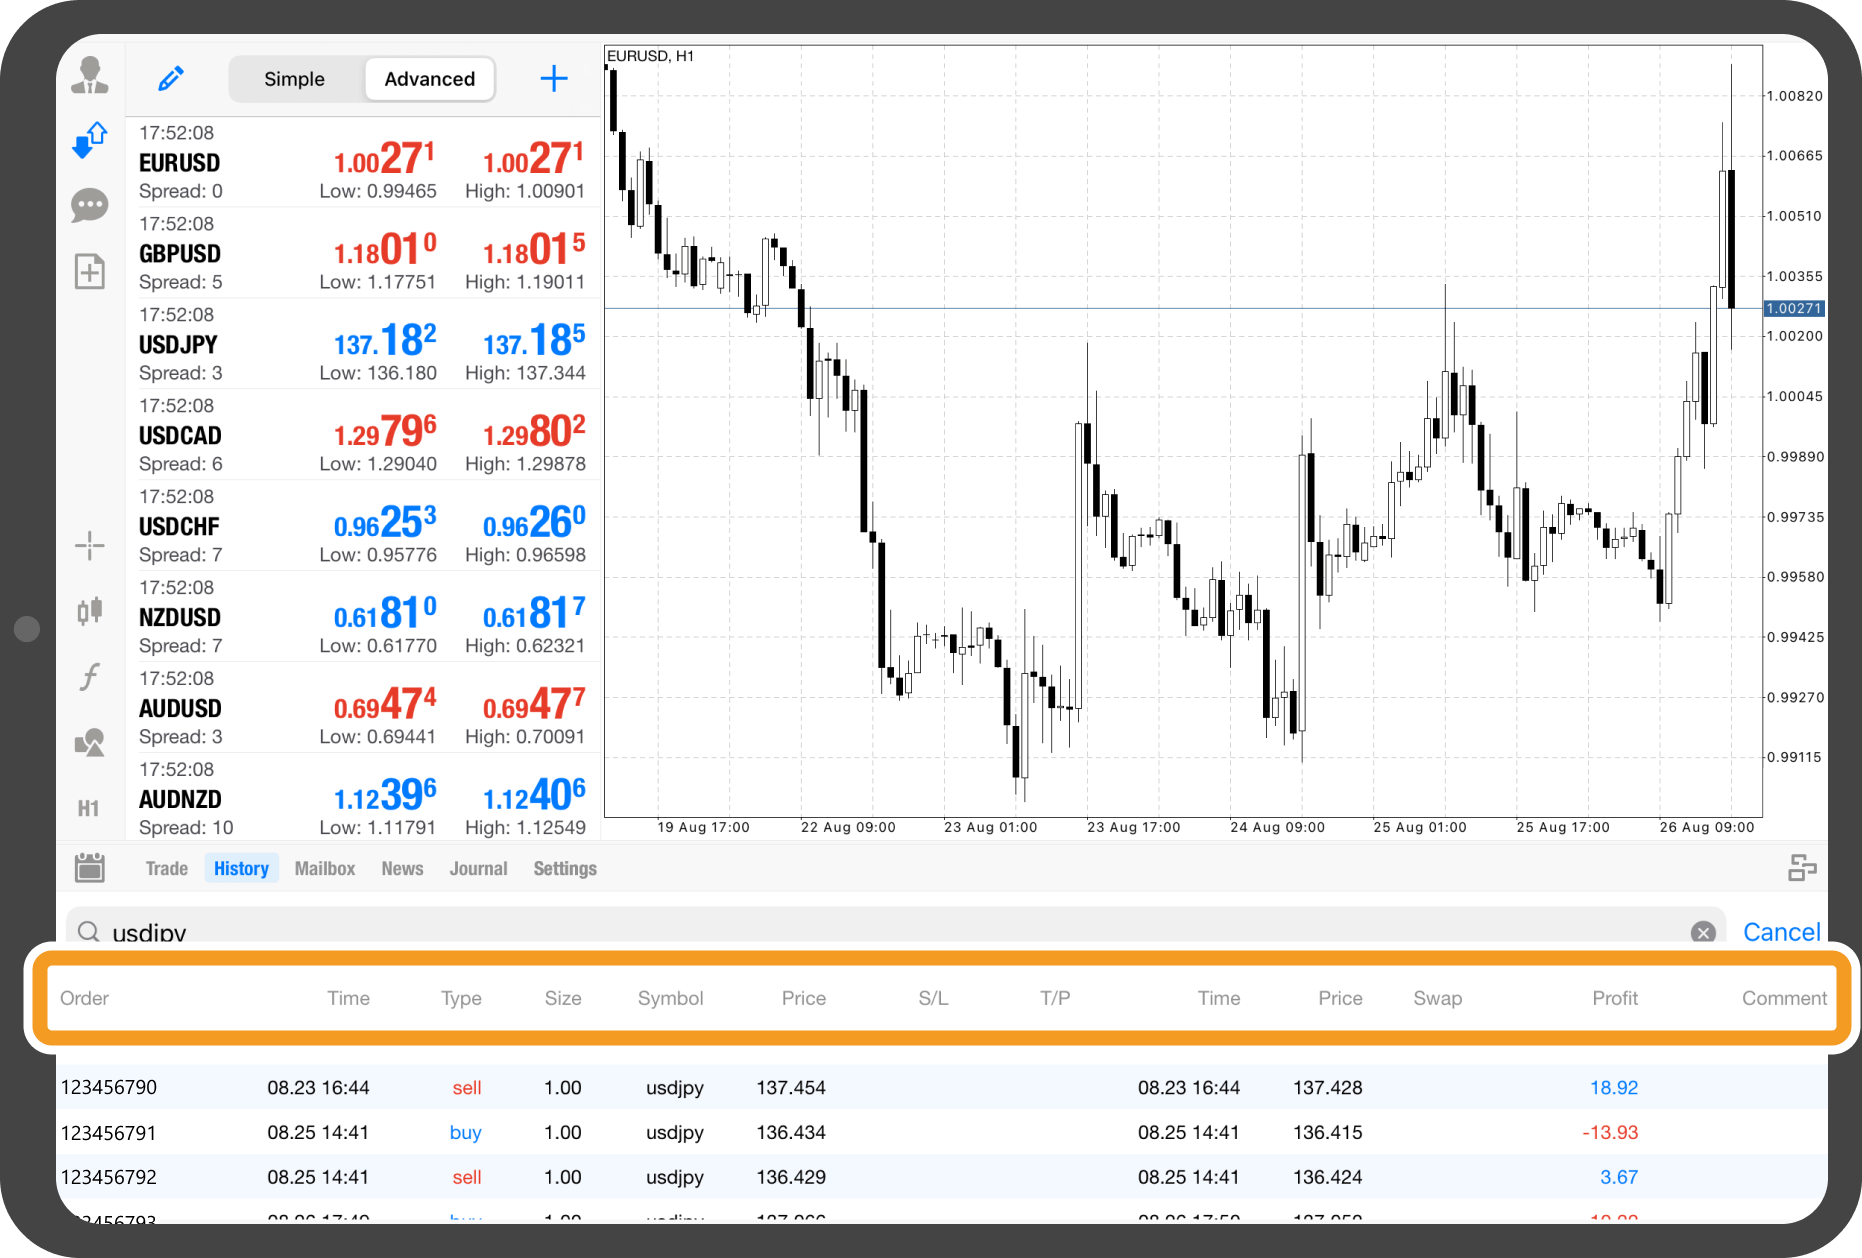
Task: Switch quotes view to Advanced
Action: (429, 79)
